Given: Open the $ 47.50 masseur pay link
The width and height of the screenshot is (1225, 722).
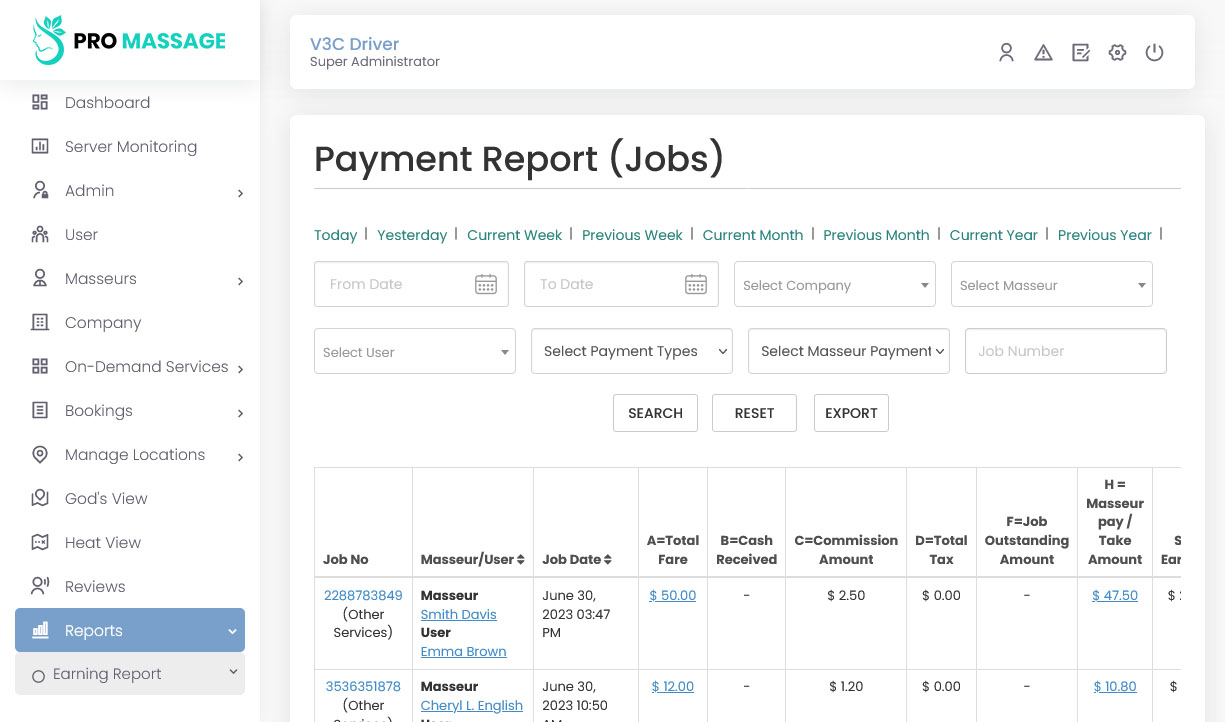Looking at the screenshot, I should coord(1115,595).
